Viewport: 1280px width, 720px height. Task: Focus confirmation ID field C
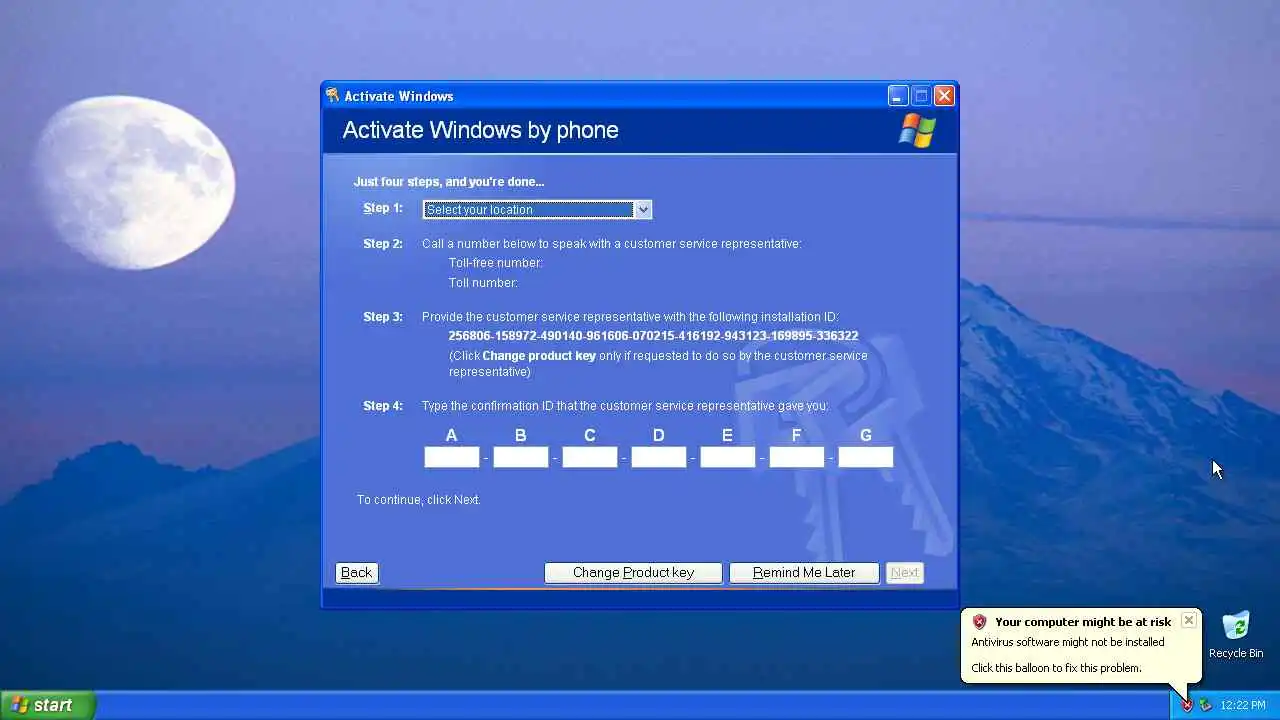tap(590, 457)
